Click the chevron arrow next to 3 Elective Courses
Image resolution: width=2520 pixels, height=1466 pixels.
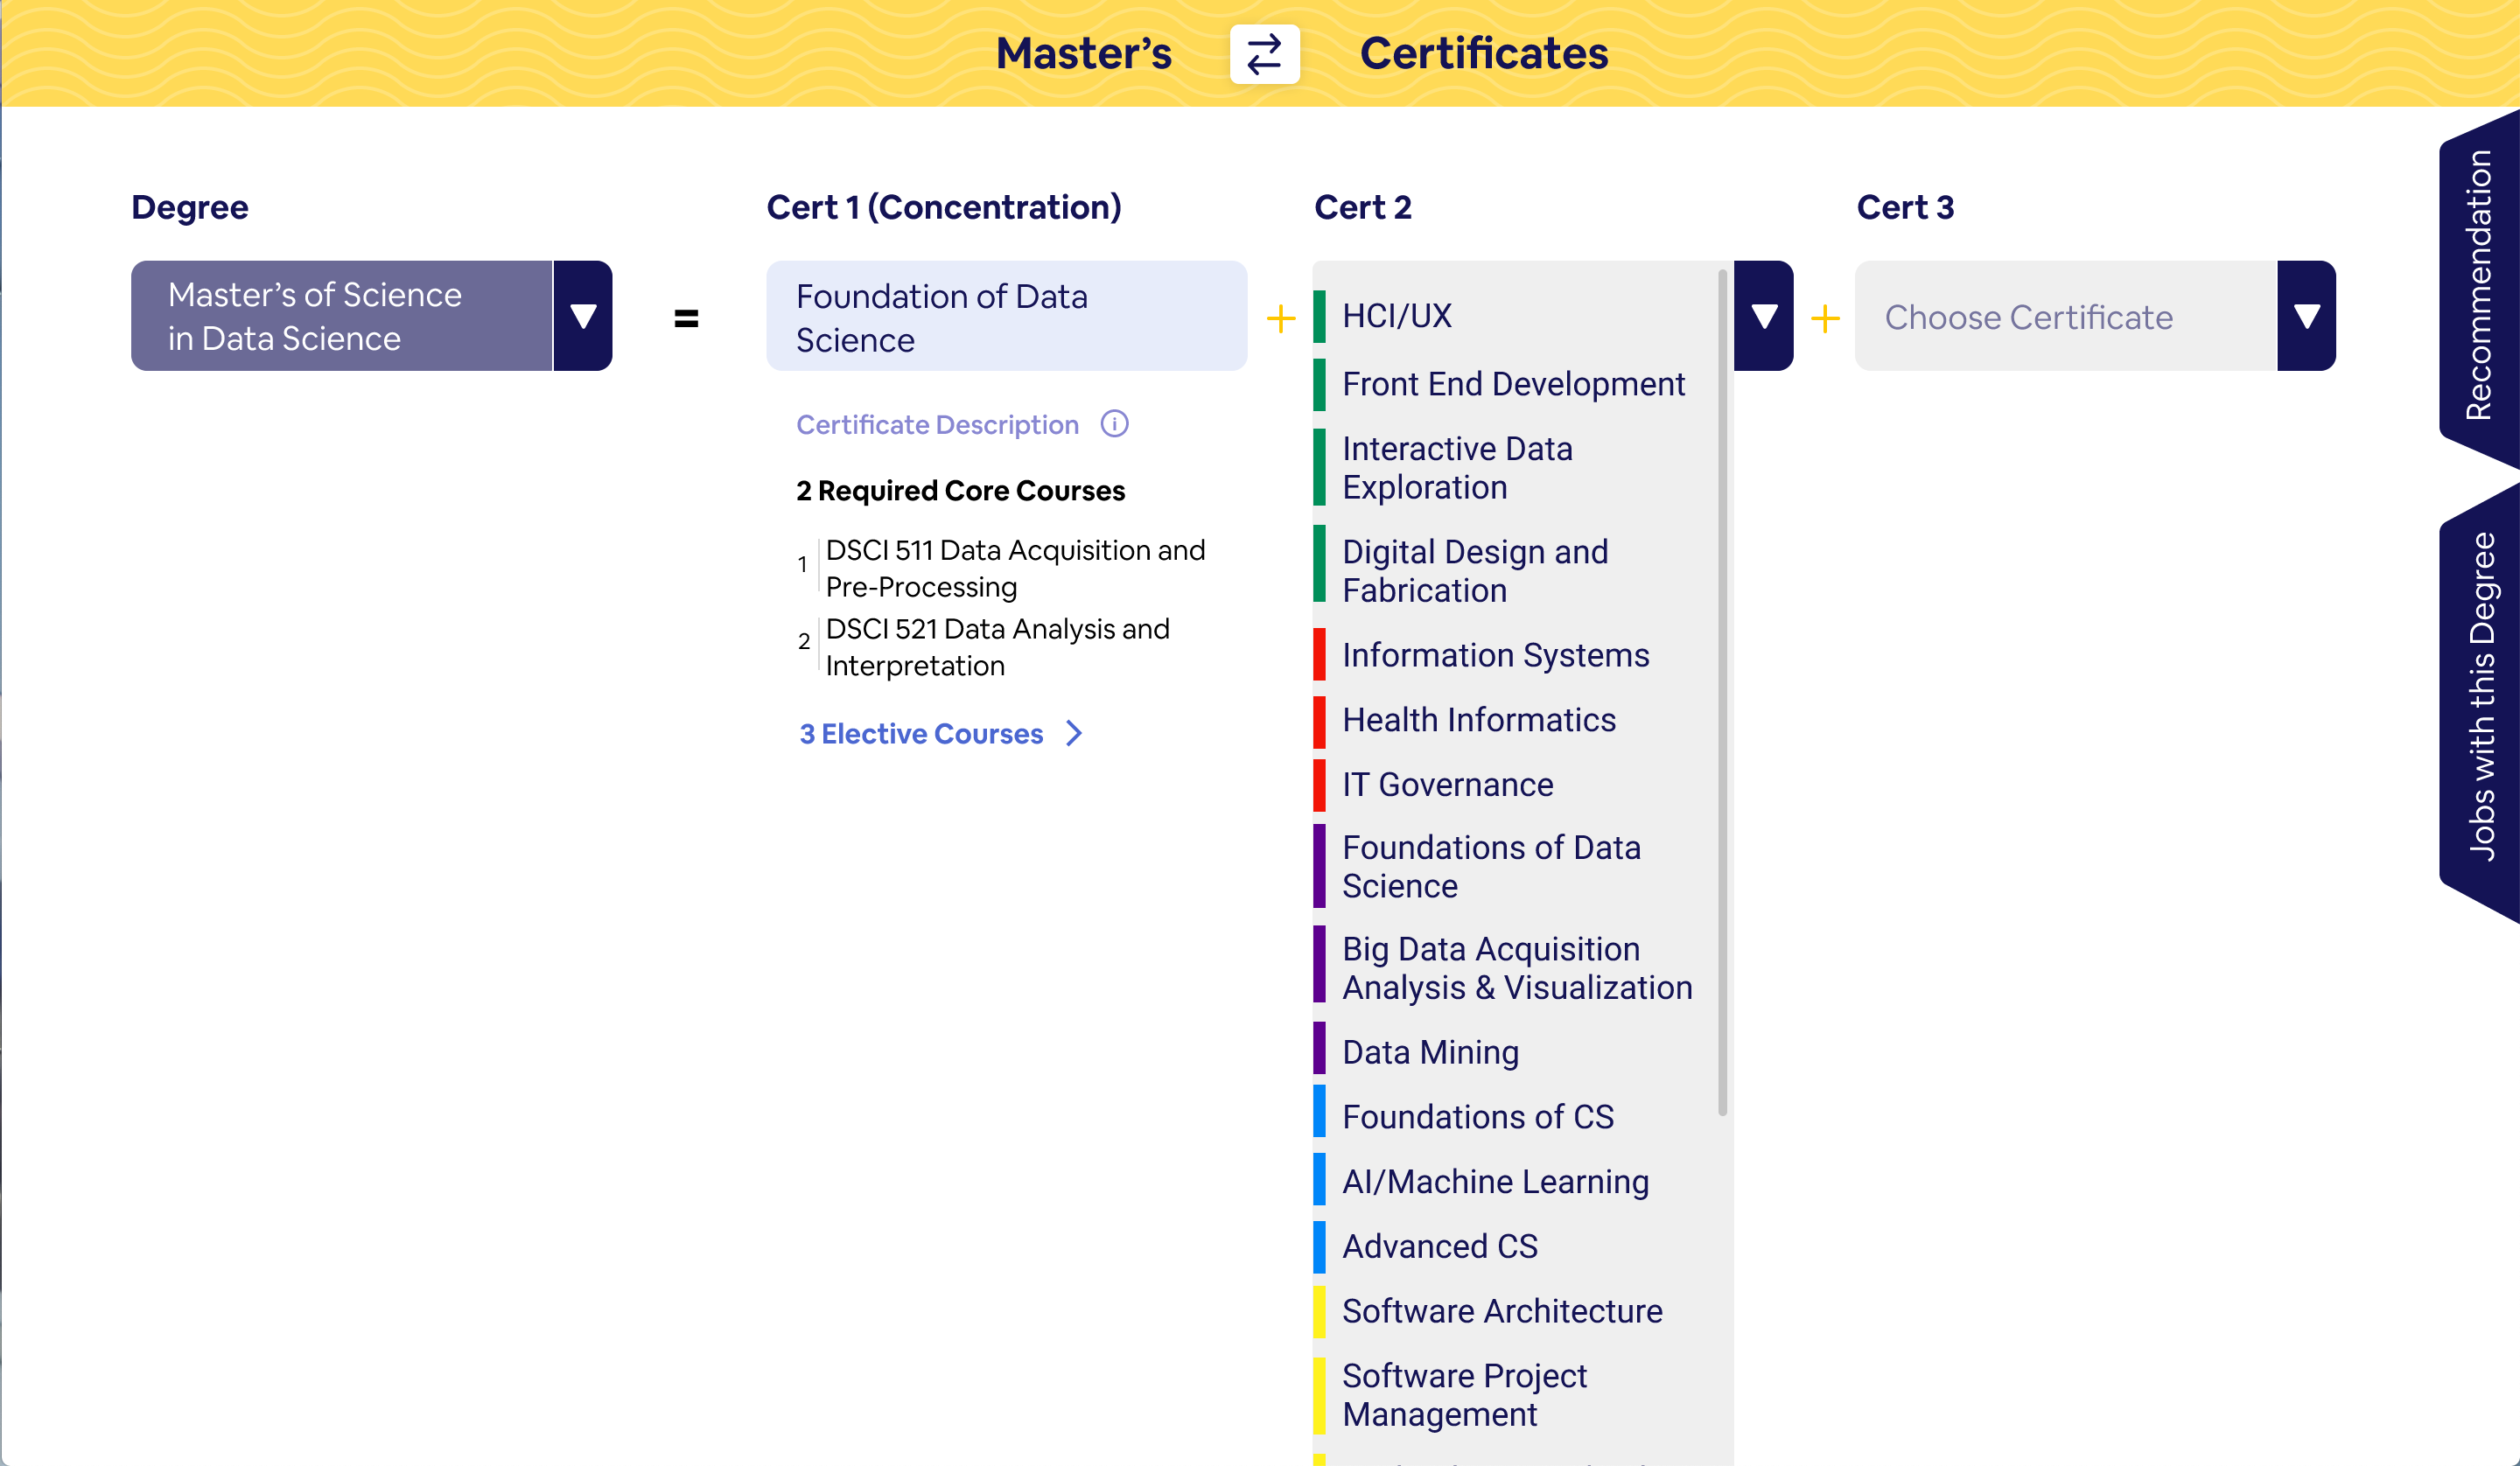(1074, 733)
